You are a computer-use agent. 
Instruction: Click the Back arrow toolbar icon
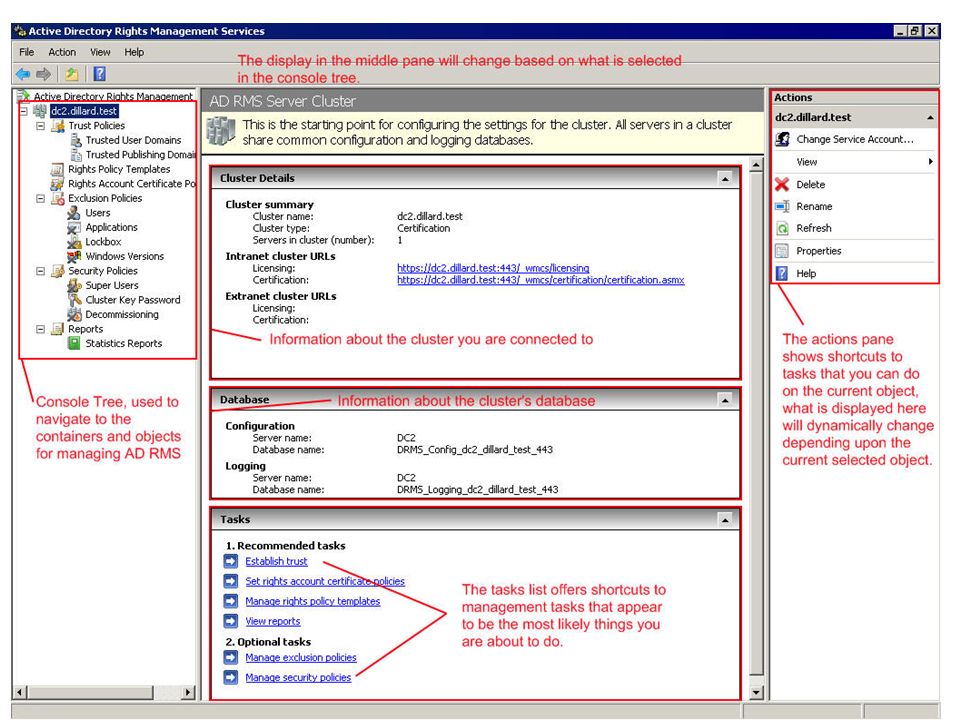point(23,74)
